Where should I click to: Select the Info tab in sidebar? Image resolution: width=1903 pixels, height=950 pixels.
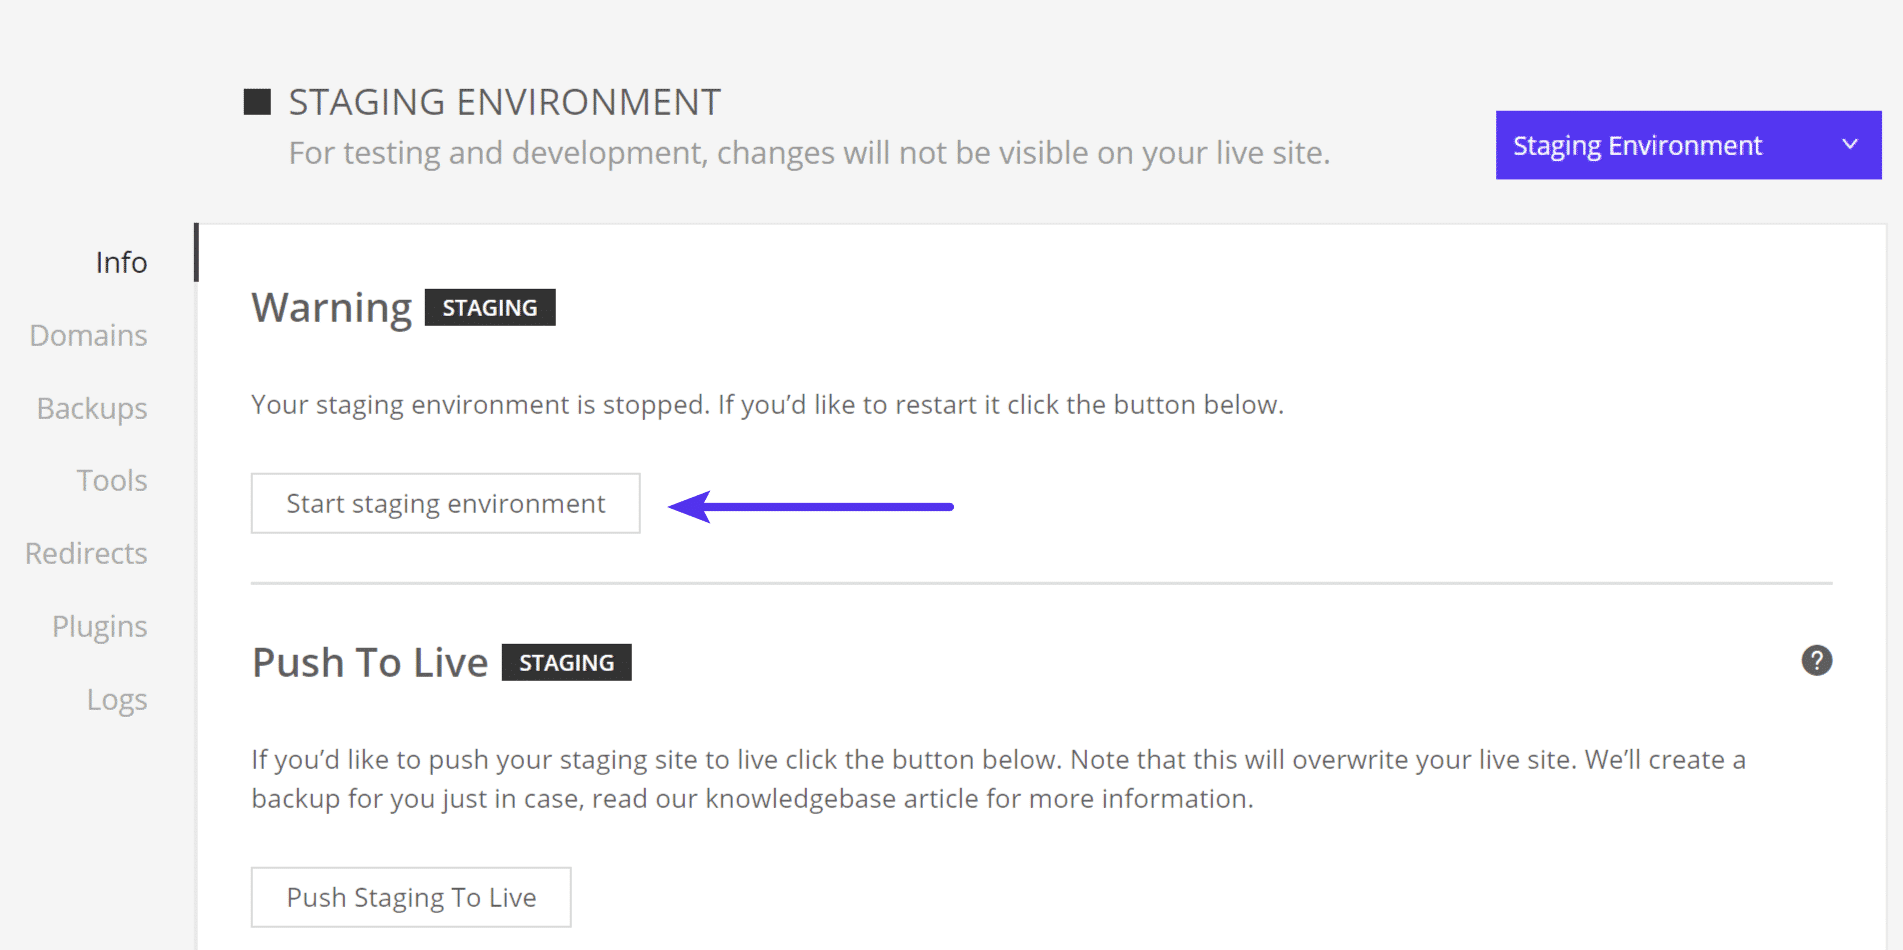121,262
